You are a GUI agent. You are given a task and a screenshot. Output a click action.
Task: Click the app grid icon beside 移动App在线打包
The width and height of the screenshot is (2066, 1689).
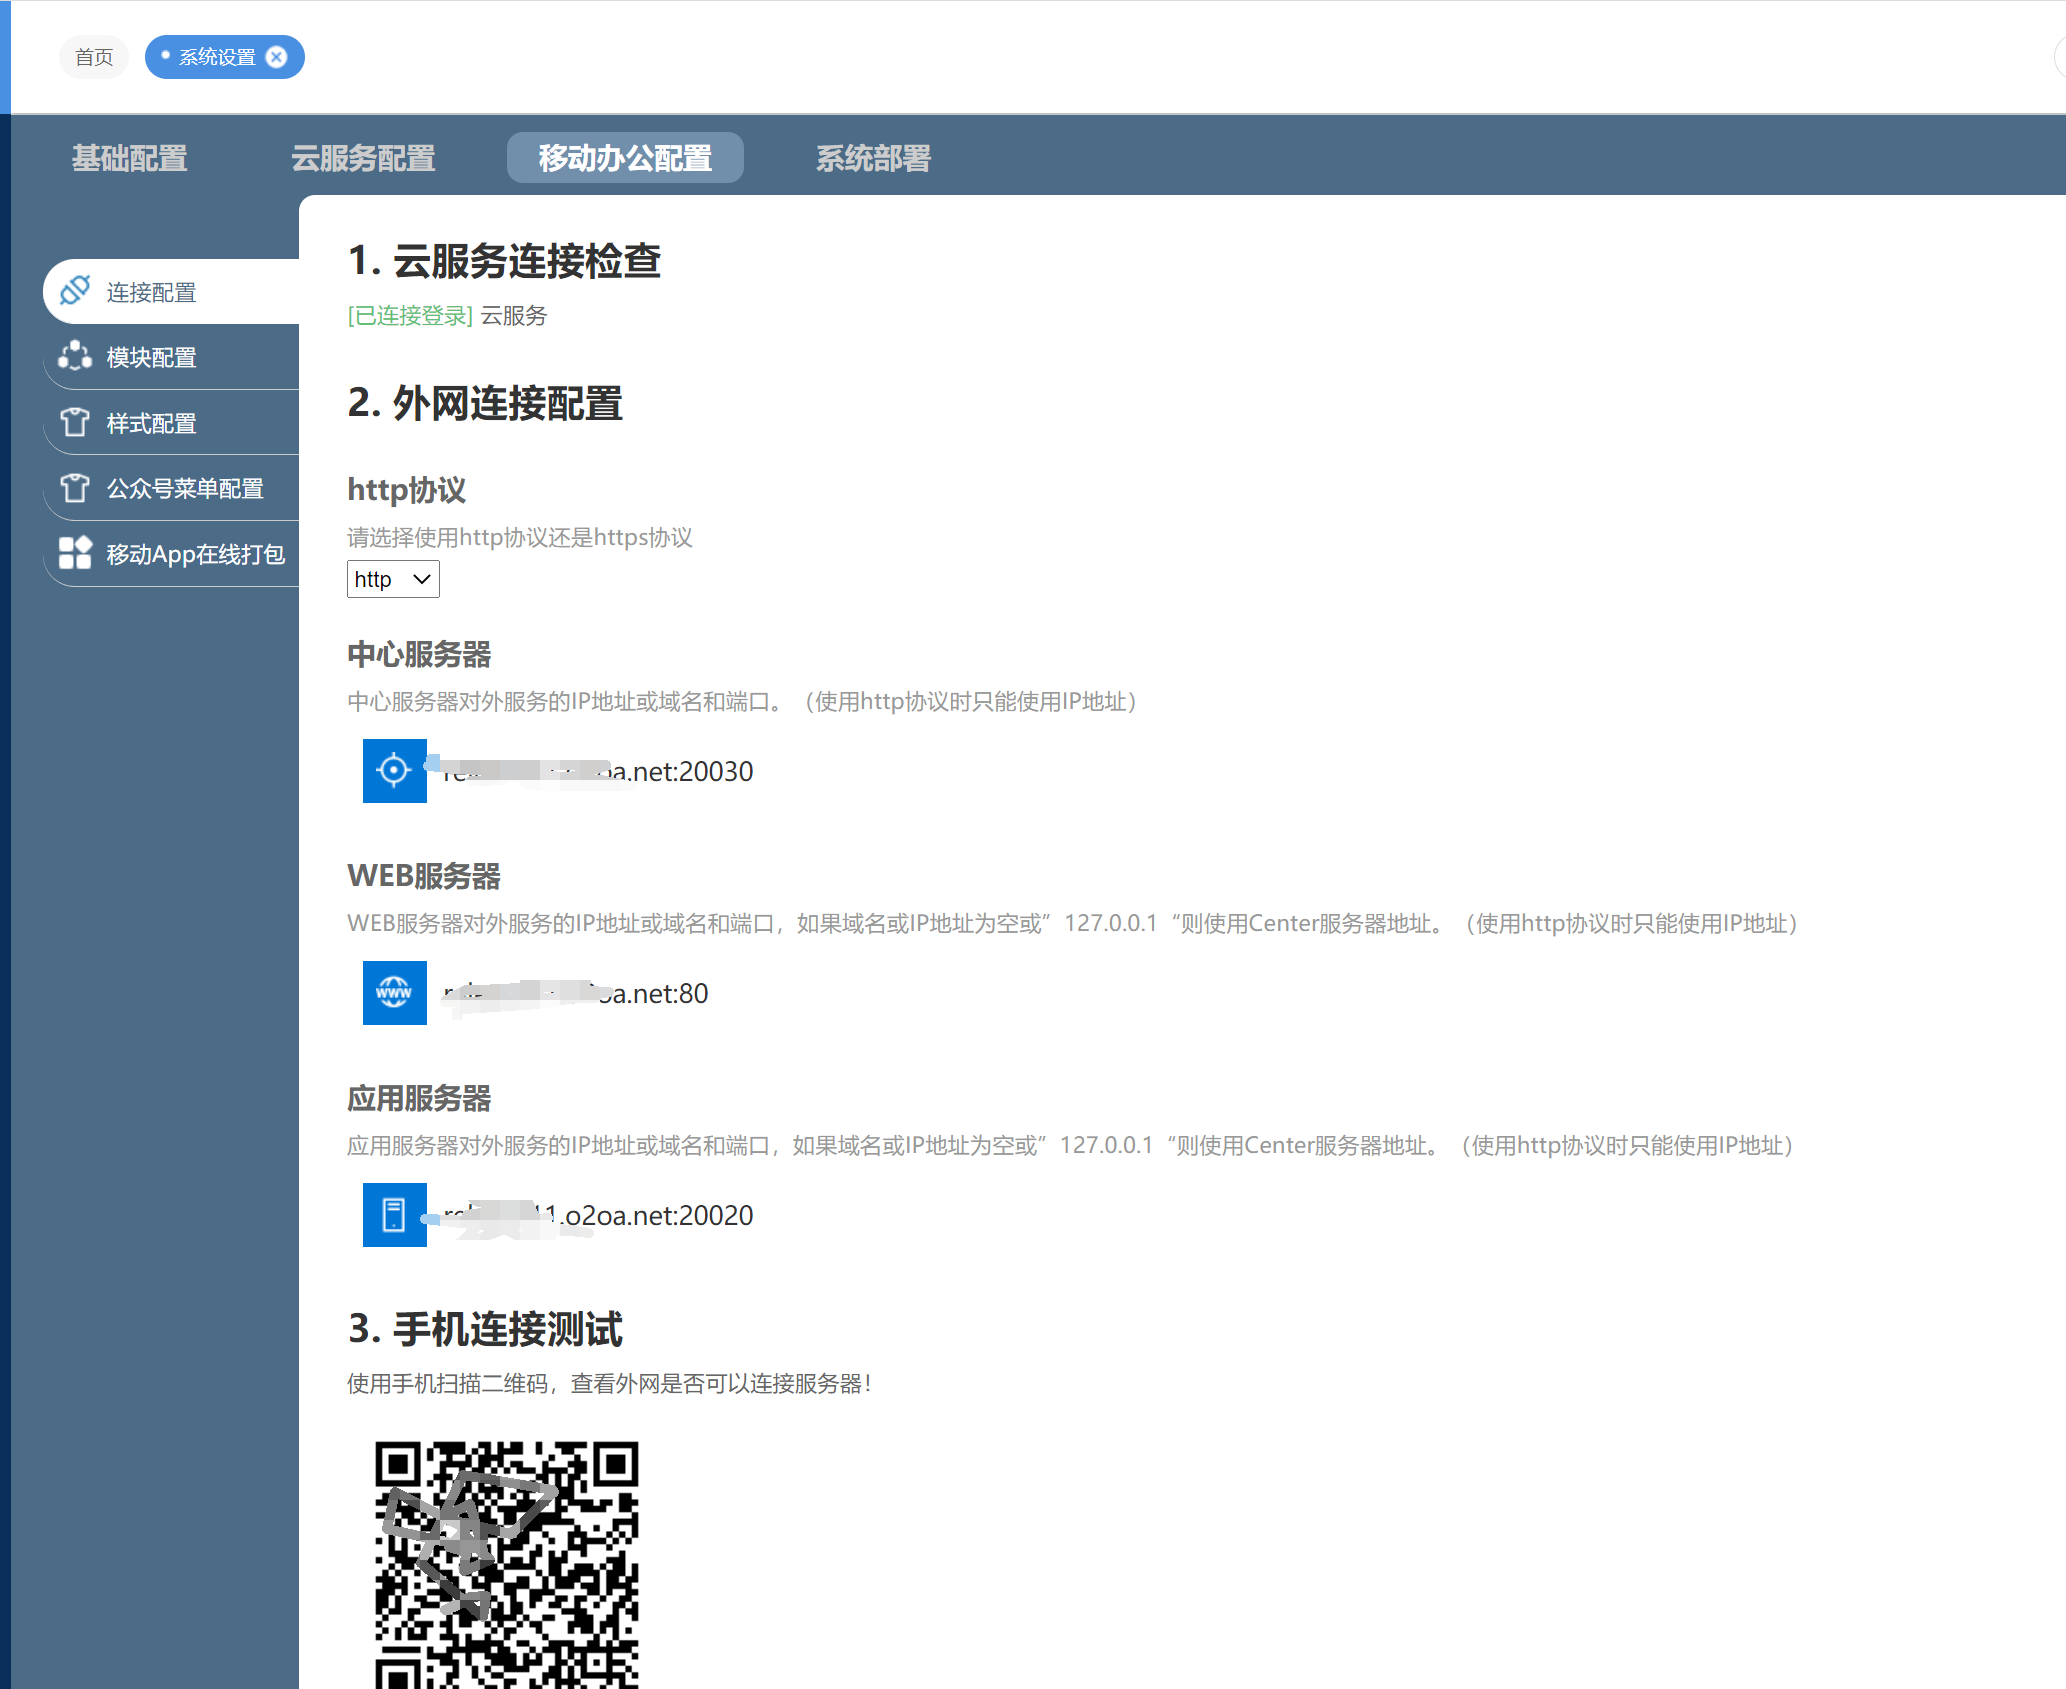point(75,553)
